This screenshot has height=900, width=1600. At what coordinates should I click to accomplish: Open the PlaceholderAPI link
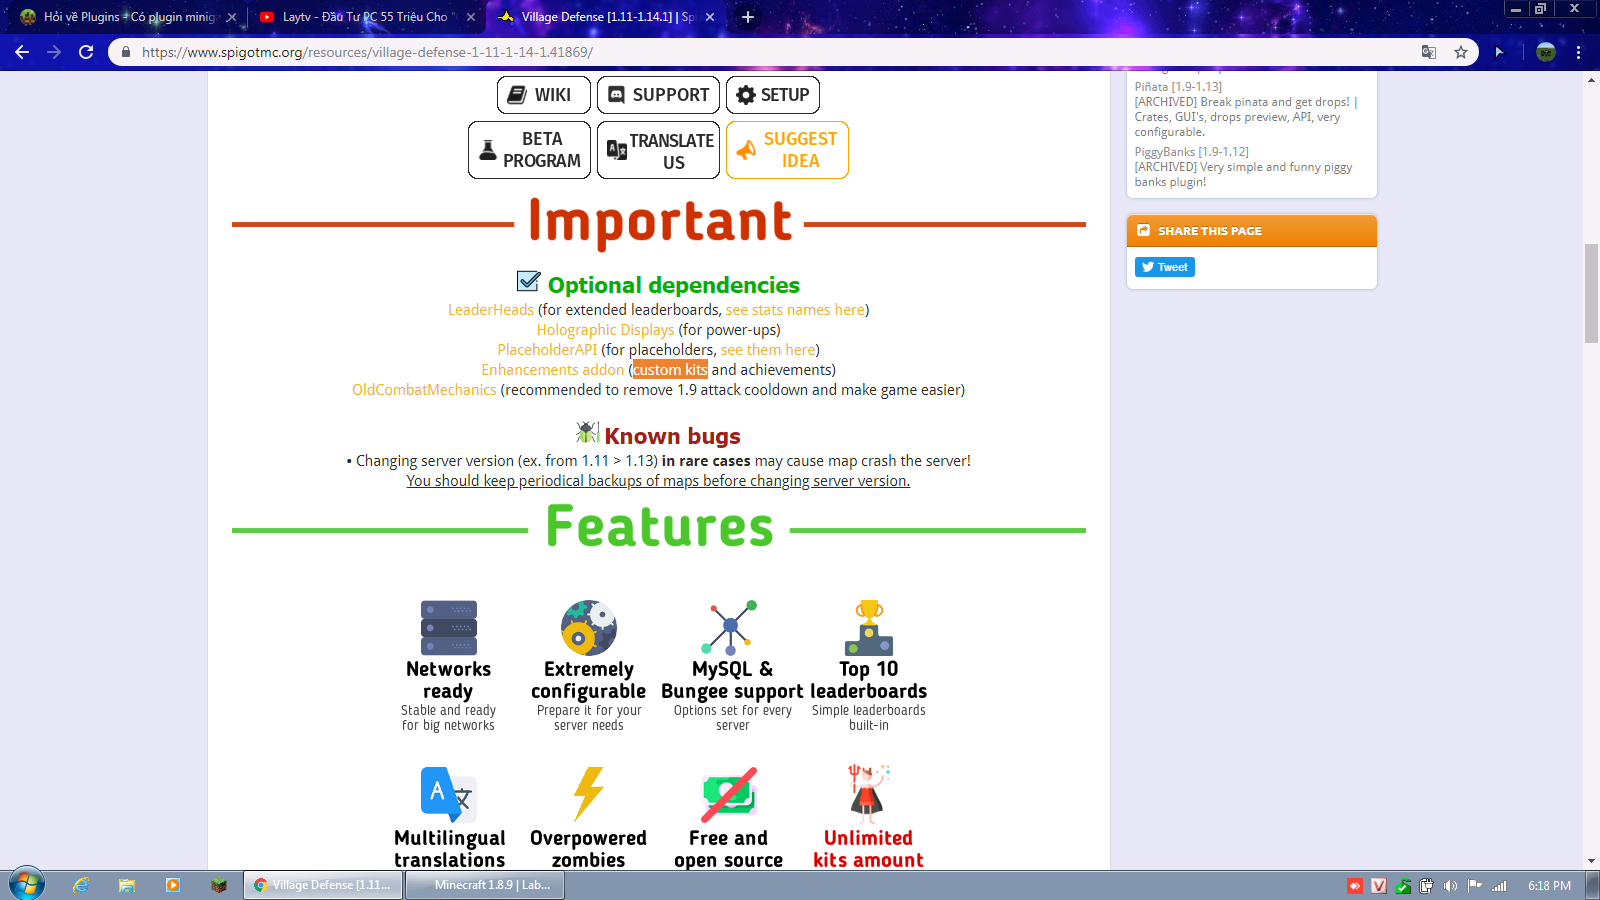point(547,350)
